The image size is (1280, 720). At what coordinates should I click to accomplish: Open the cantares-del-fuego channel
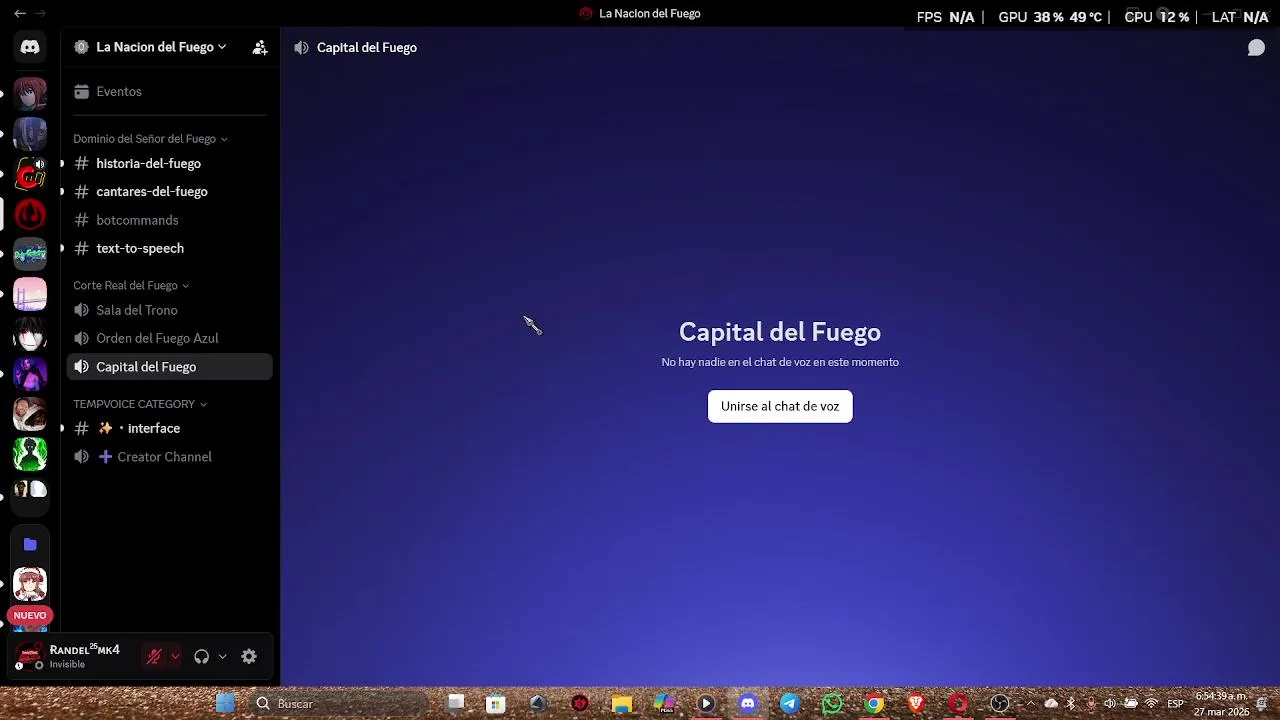pos(170,191)
